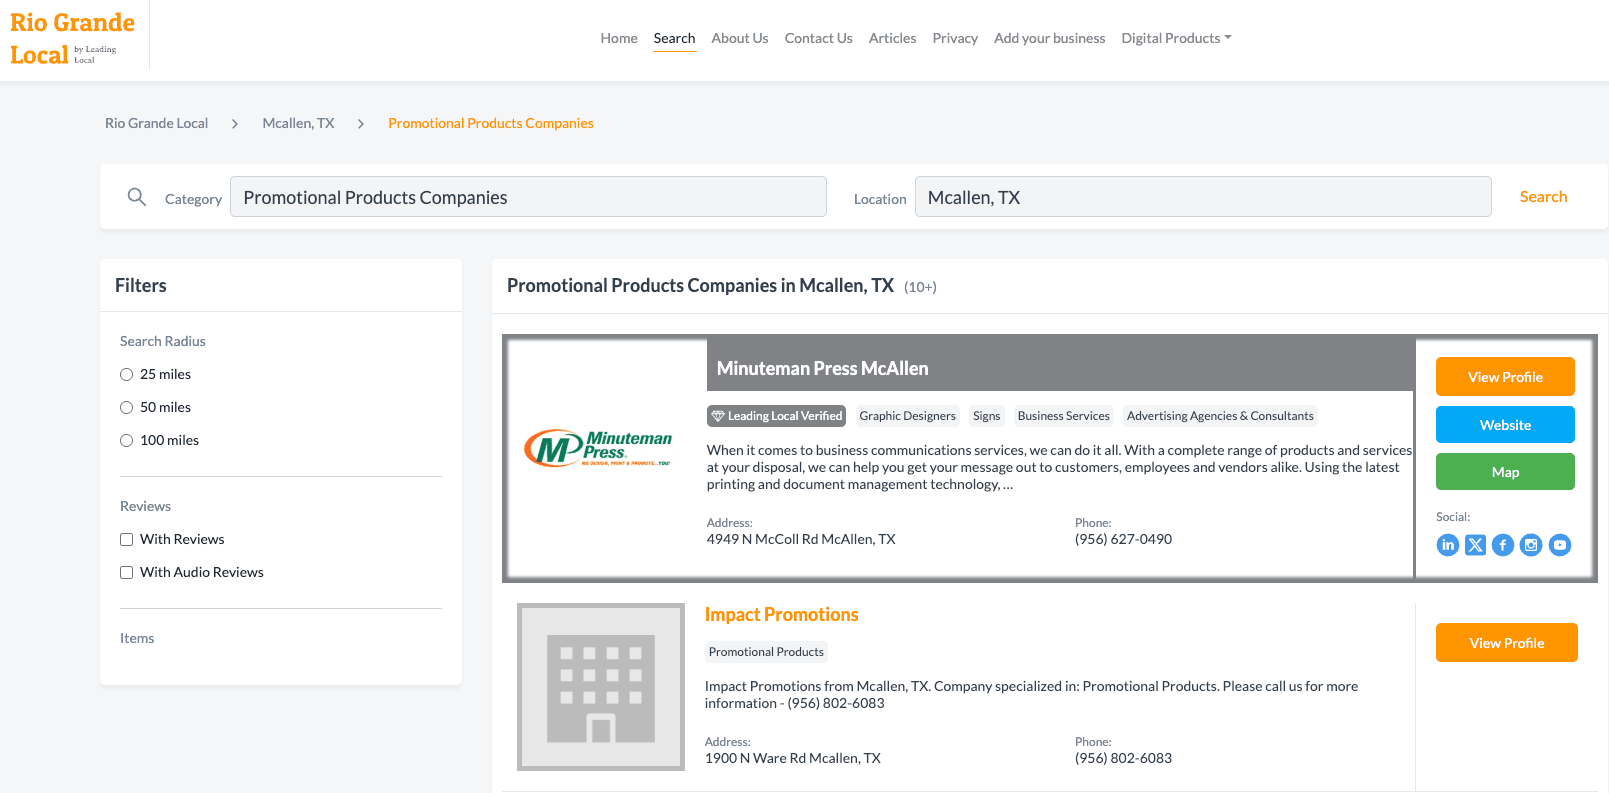This screenshot has height=793, width=1609.
Task: Enable the With Reviews filter
Action: pyautogui.click(x=127, y=540)
